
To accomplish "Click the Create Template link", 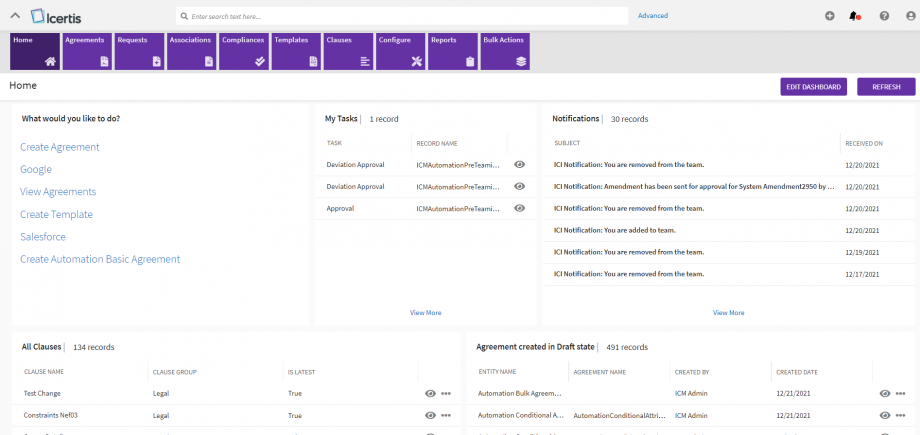I will [x=56, y=214].
